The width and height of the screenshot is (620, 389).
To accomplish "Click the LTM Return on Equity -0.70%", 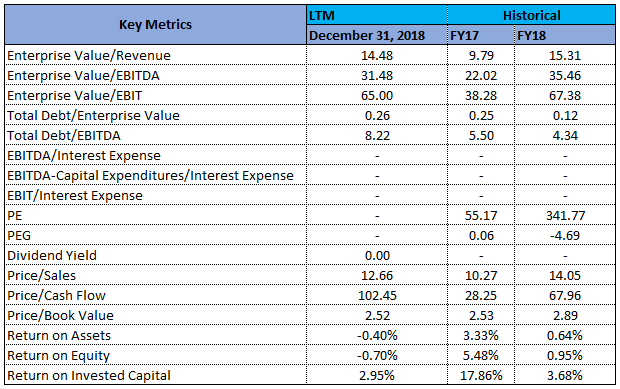I will tap(377, 355).
